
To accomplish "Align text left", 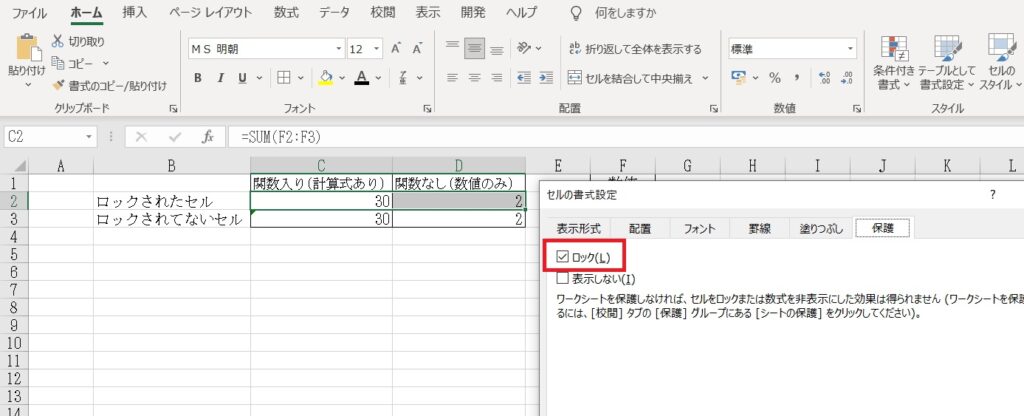I will (x=452, y=78).
